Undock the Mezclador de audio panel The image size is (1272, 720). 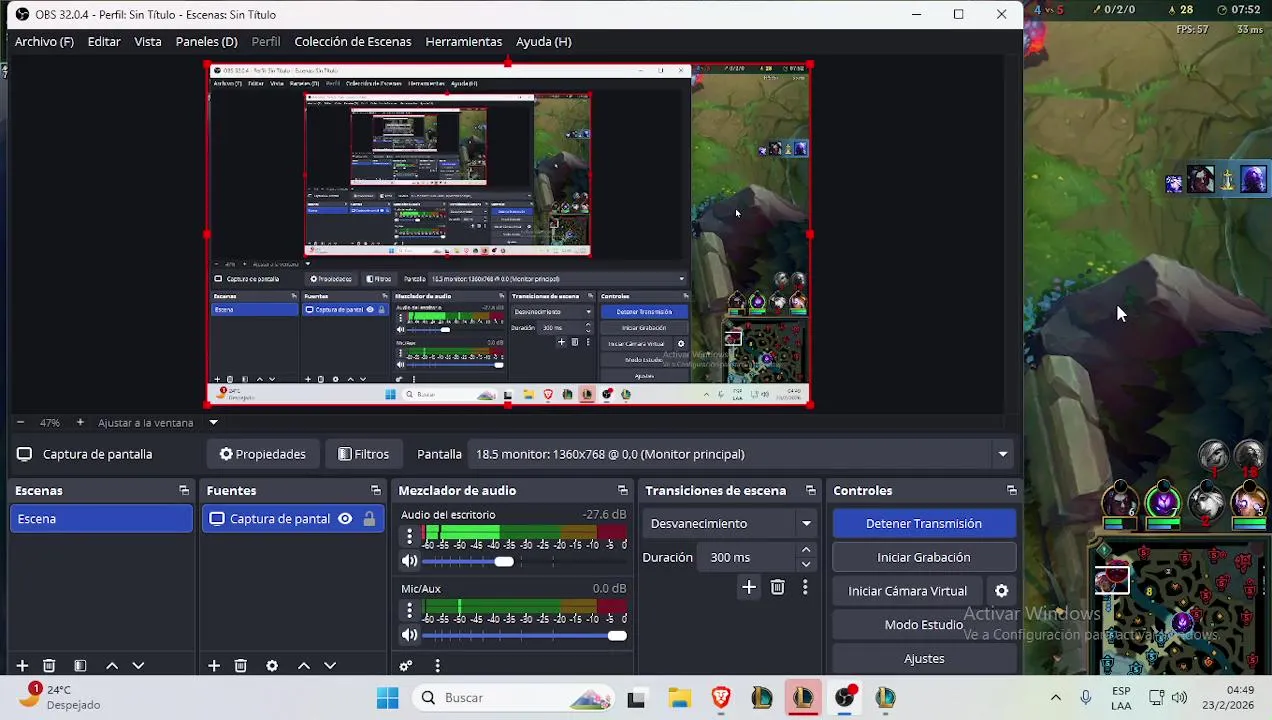pos(623,491)
